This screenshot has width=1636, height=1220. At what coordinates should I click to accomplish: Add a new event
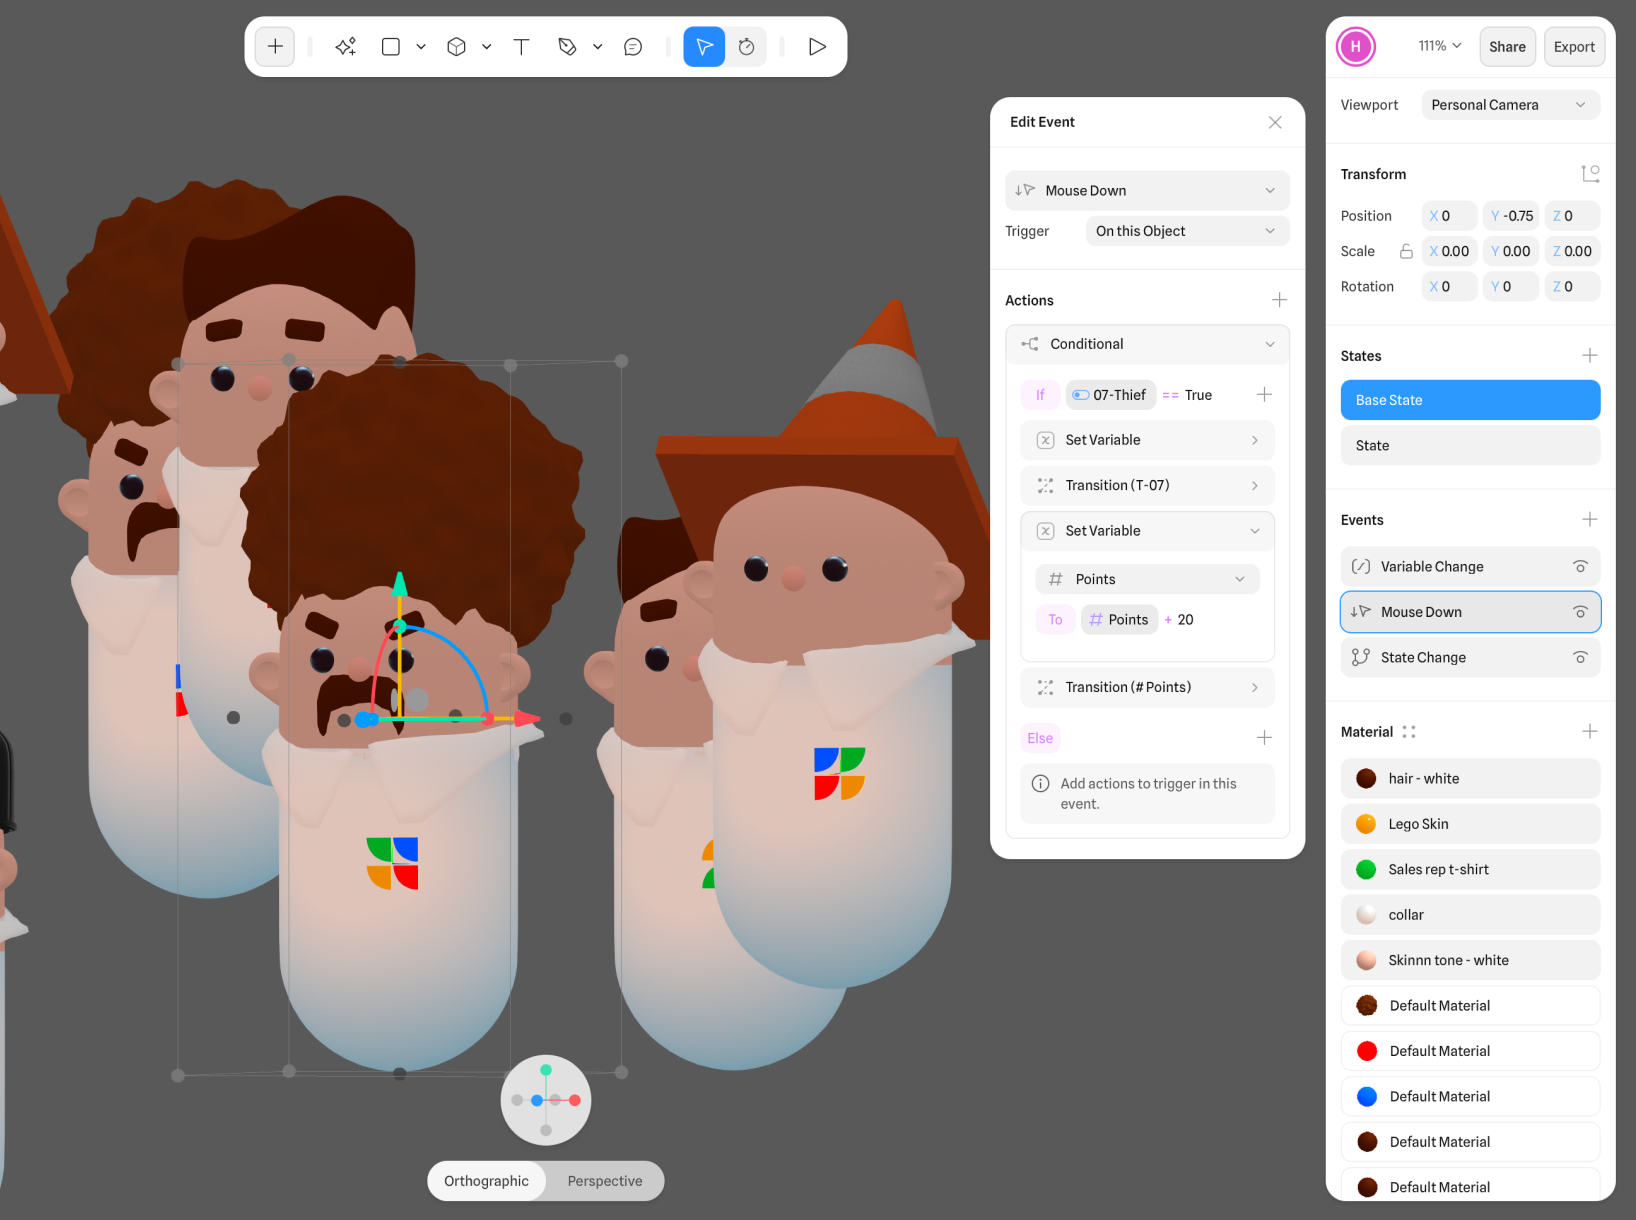click(1589, 520)
